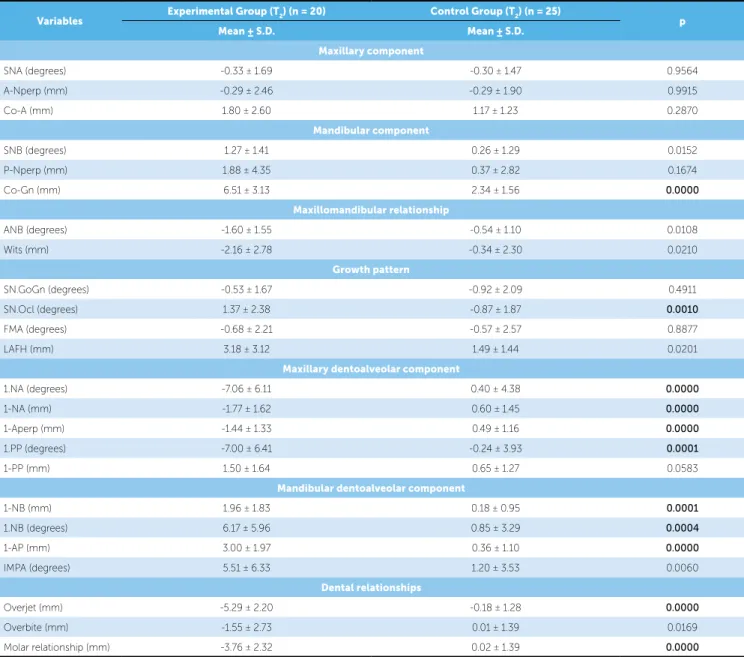
Task: Click control value '2.34 ± 1.56'
Action: click(x=495, y=190)
